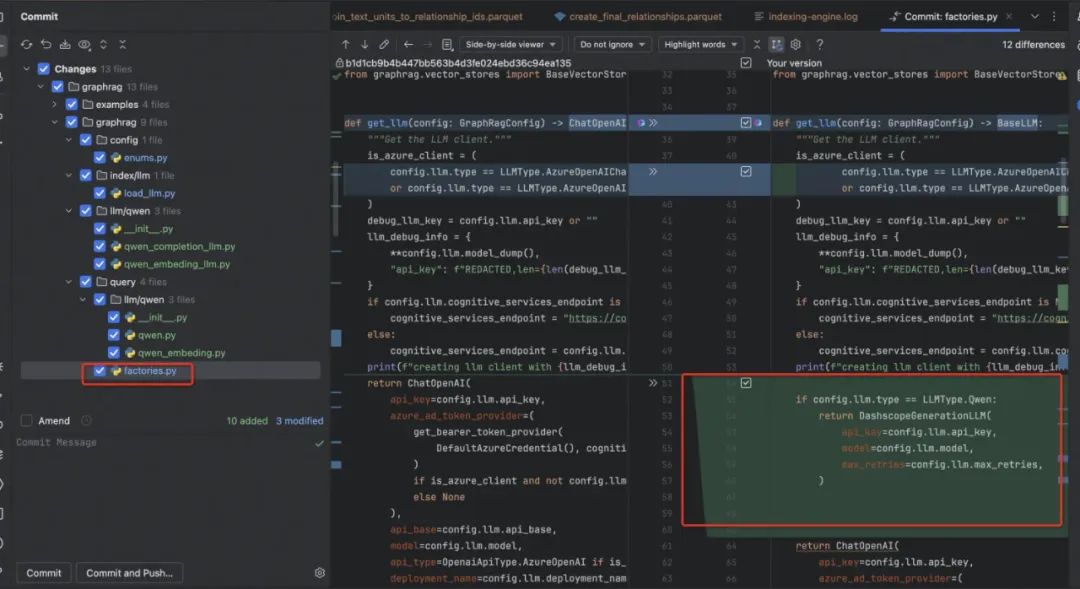Open the Side-by-side viewer dropdown

pos(512,45)
